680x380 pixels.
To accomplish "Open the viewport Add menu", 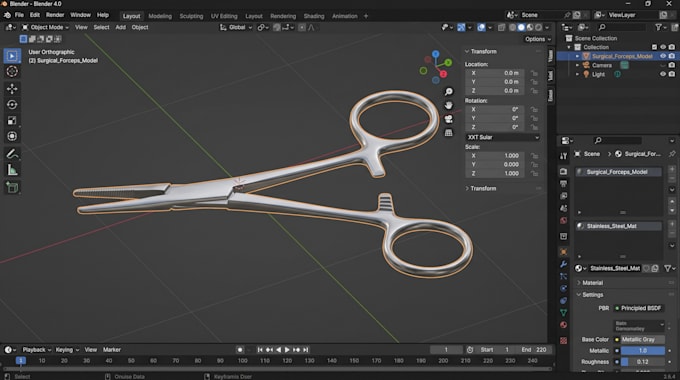I will 121,27.
